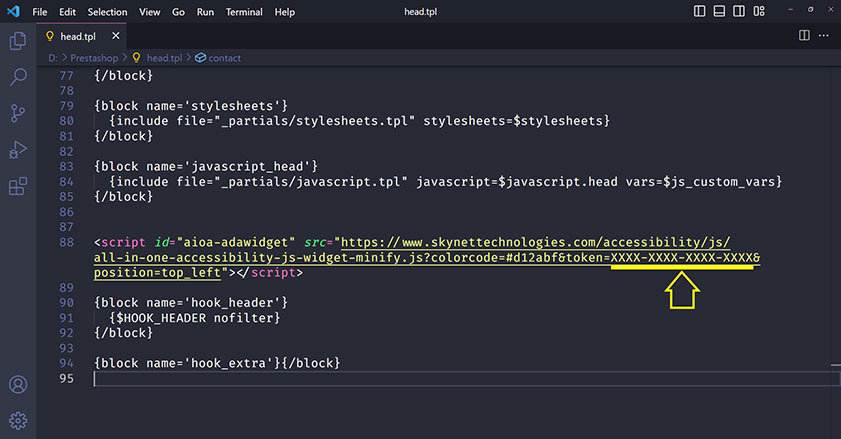Click the javascript.tpl include line

click(x=446, y=182)
